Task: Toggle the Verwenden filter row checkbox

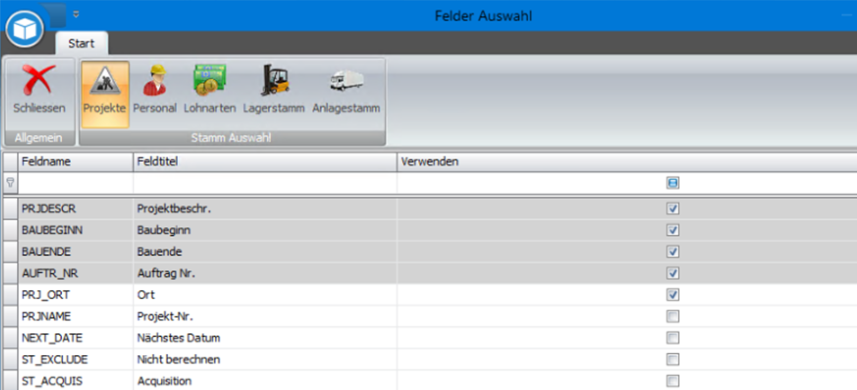Action: click(673, 184)
